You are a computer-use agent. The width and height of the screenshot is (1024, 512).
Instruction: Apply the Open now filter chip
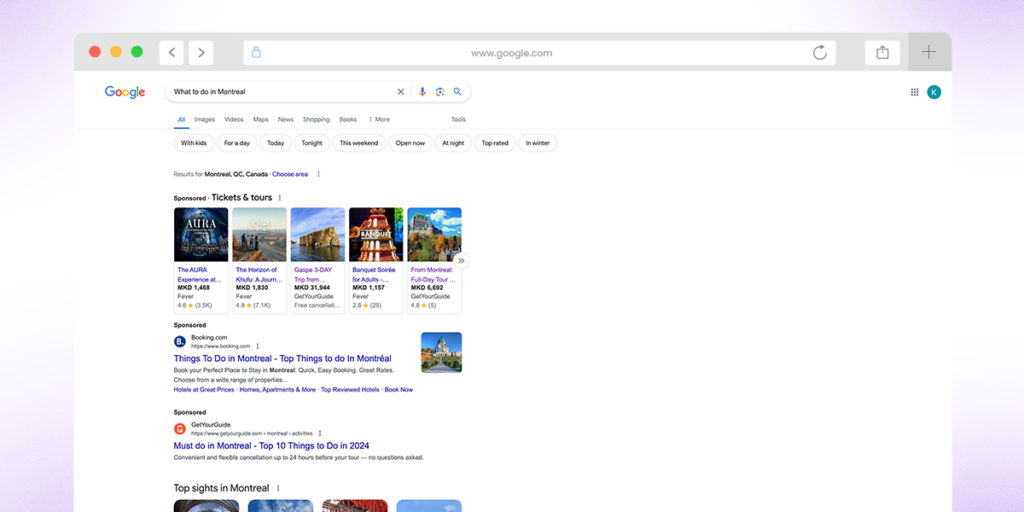tap(410, 143)
